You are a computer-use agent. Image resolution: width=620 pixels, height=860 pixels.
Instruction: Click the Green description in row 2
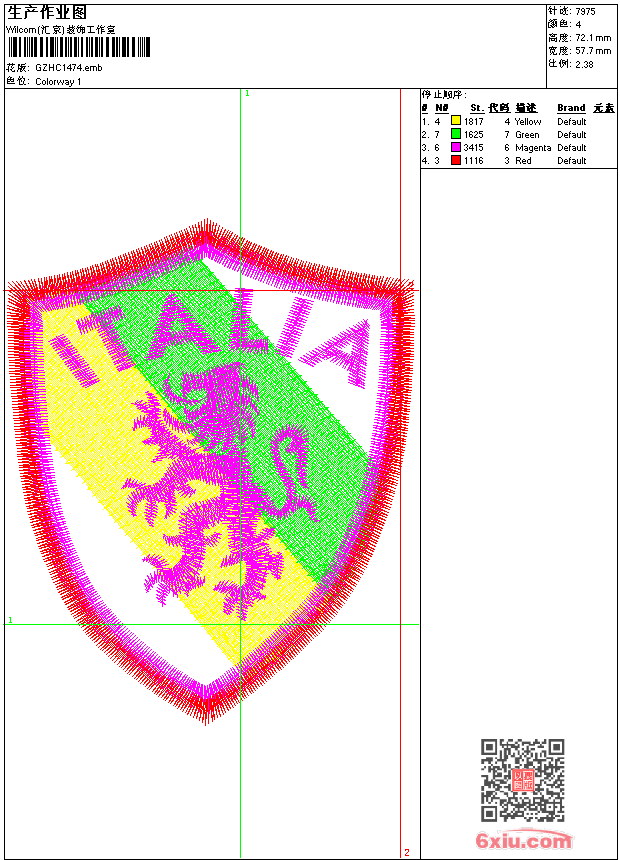pos(527,135)
